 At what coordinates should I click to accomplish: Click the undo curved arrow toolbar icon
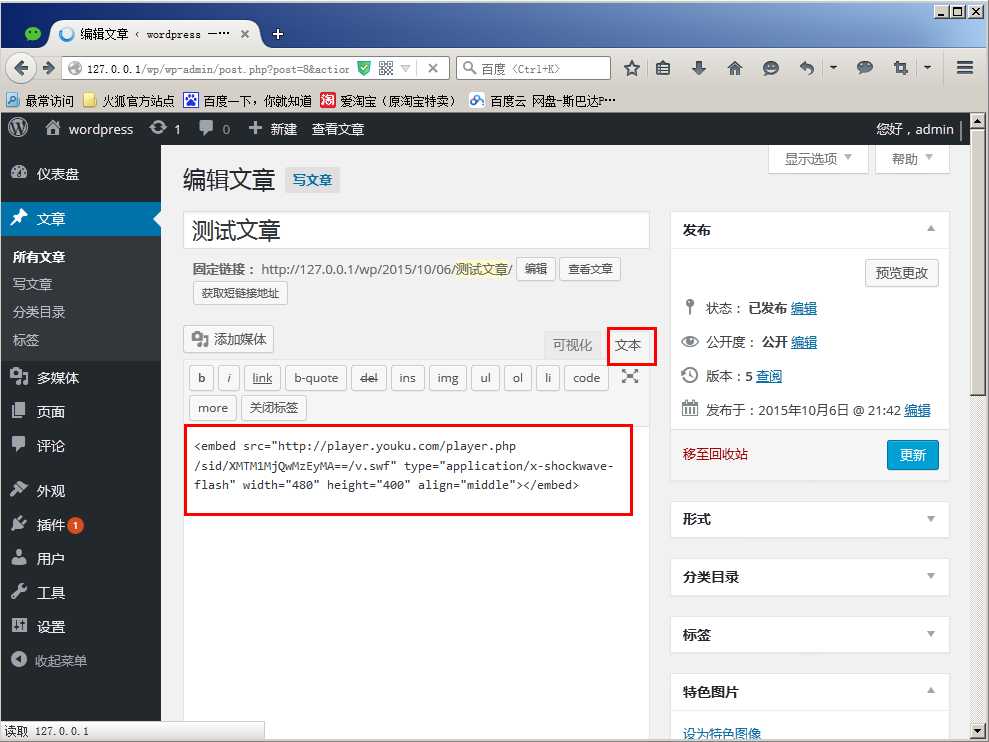click(806, 68)
